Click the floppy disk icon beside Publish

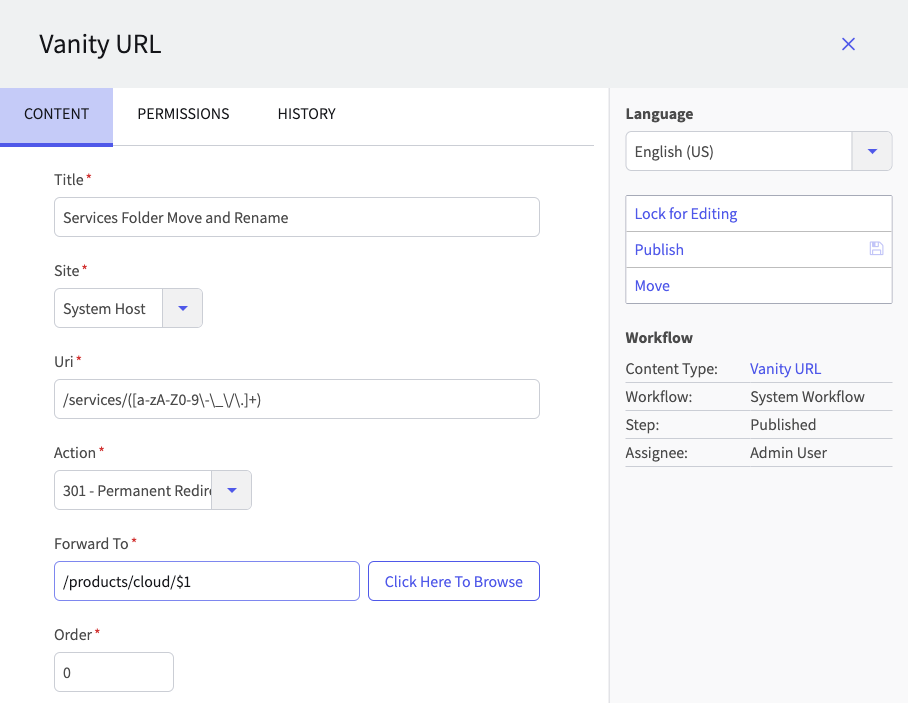click(x=876, y=249)
